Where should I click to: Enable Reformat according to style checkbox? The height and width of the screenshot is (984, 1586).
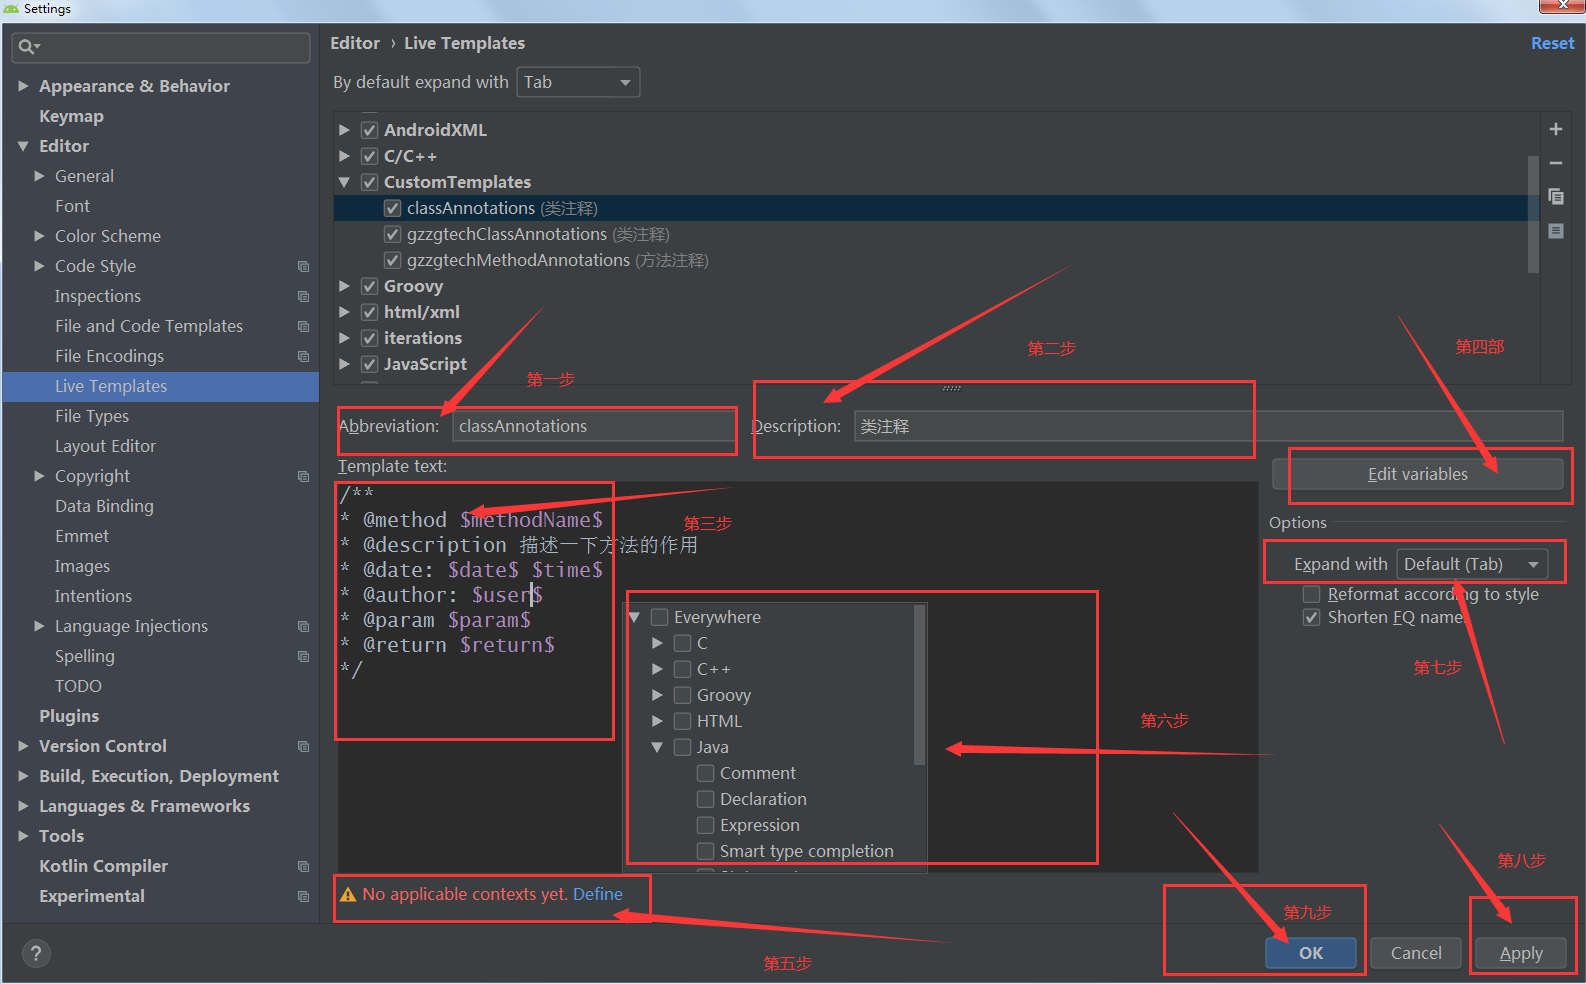[x=1311, y=594]
